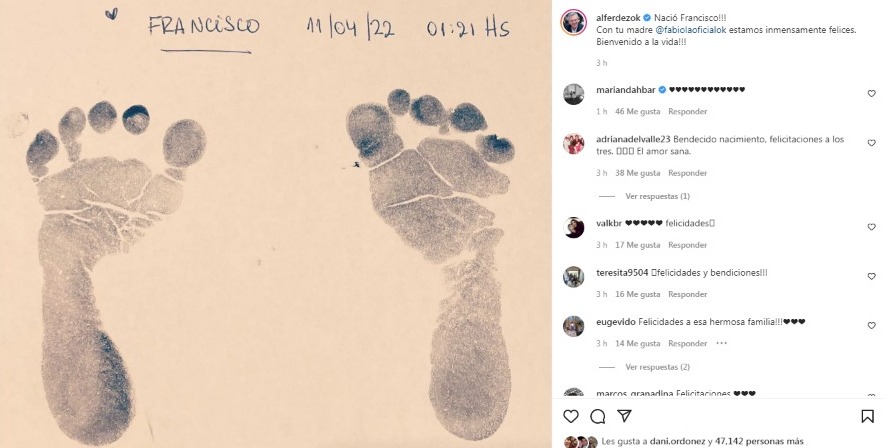The image size is (883, 448).
Task: Like the post with heart icon
Action: [x=571, y=416]
